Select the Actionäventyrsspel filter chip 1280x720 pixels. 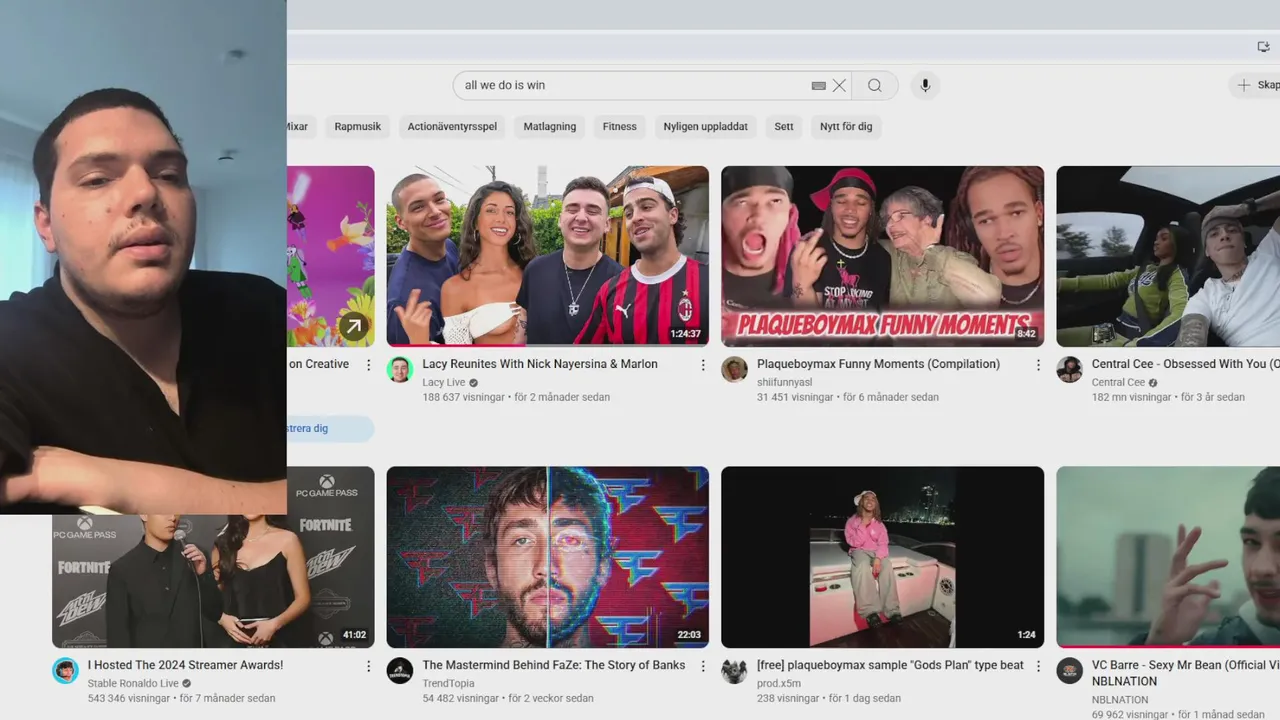click(x=452, y=127)
